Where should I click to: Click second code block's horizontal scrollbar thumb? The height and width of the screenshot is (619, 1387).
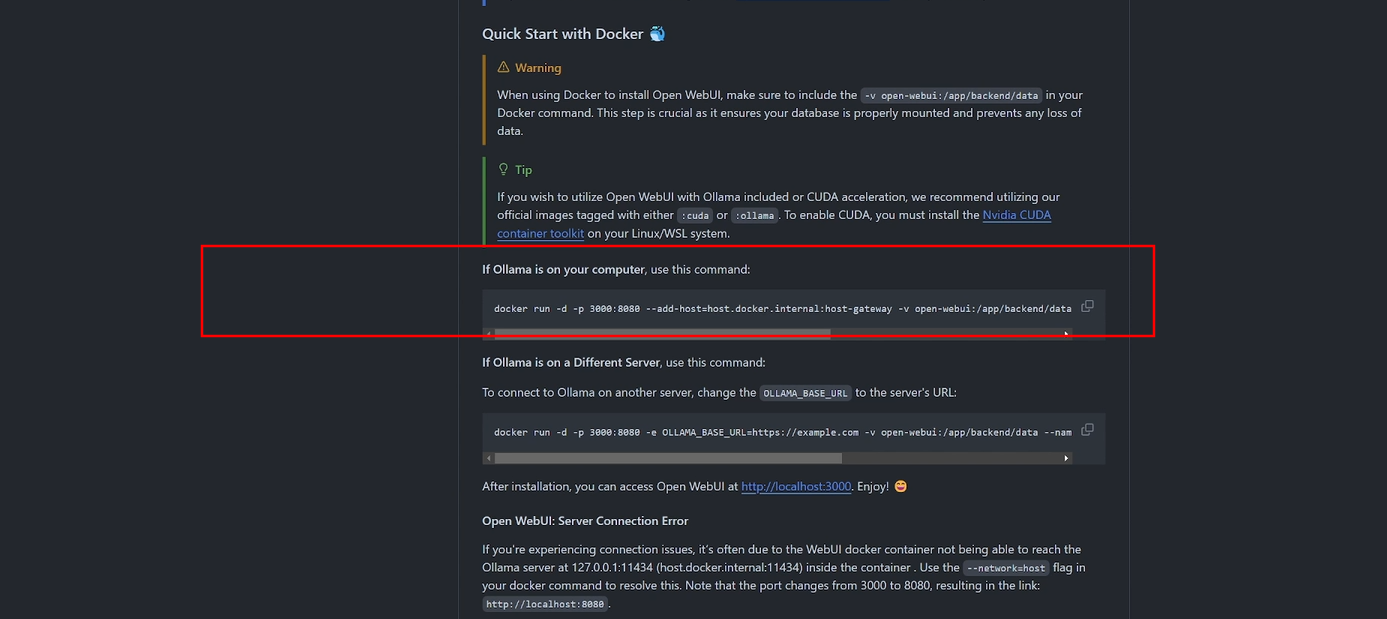(x=668, y=458)
